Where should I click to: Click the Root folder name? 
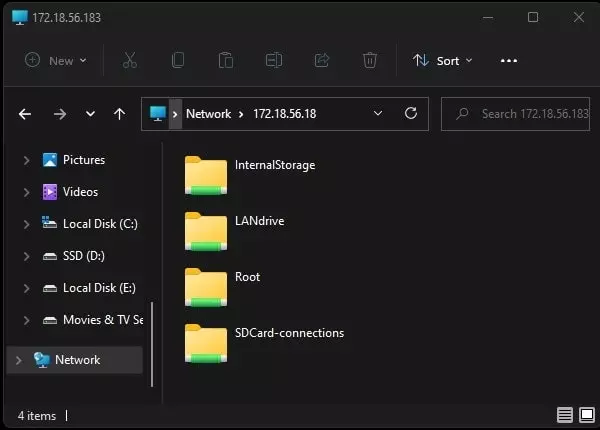point(247,277)
